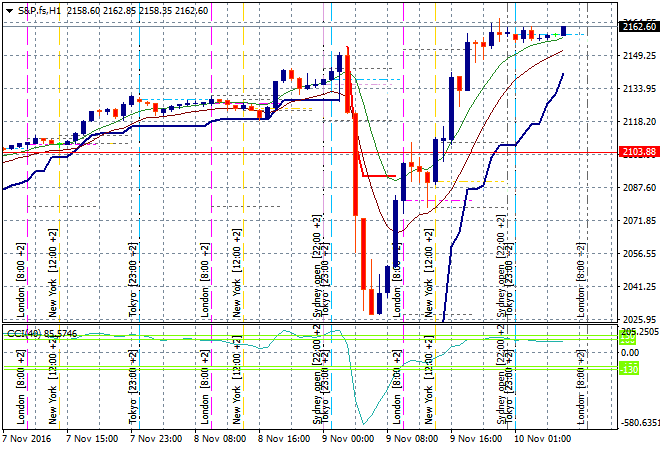Click the 7 Nov 2016 time label
Viewport: 660px width, 450px height.
(27, 439)
